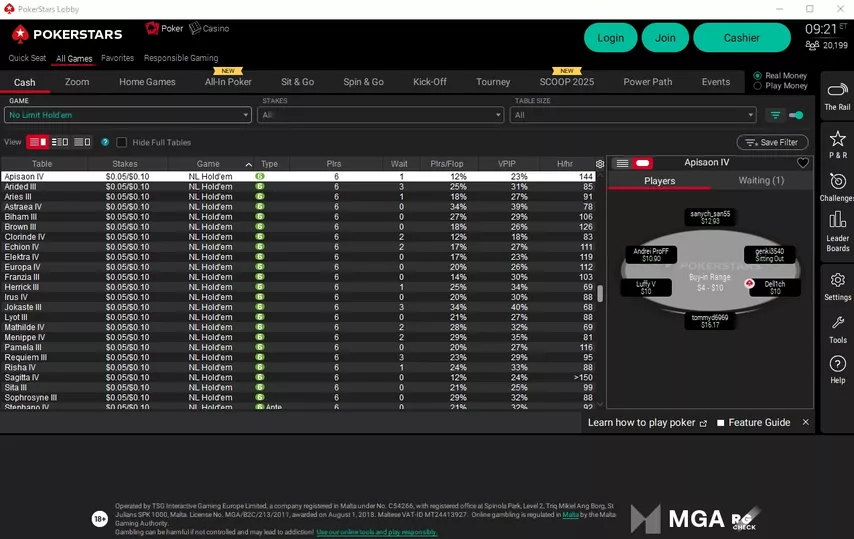Close the Feature Guide banner
The width and height of the screenshot is (854, 539).
(x=806, y=422)
